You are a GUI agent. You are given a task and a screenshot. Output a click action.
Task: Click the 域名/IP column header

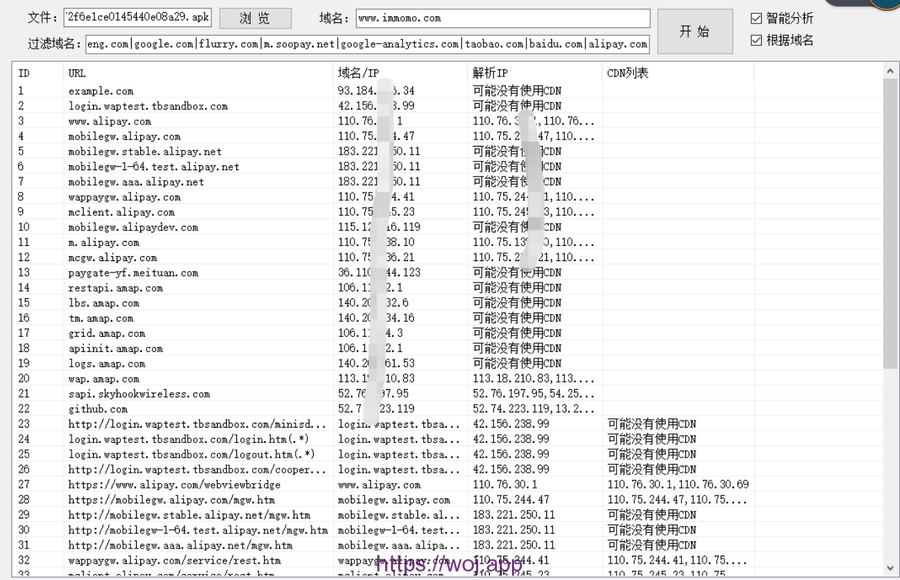point(399,73)
